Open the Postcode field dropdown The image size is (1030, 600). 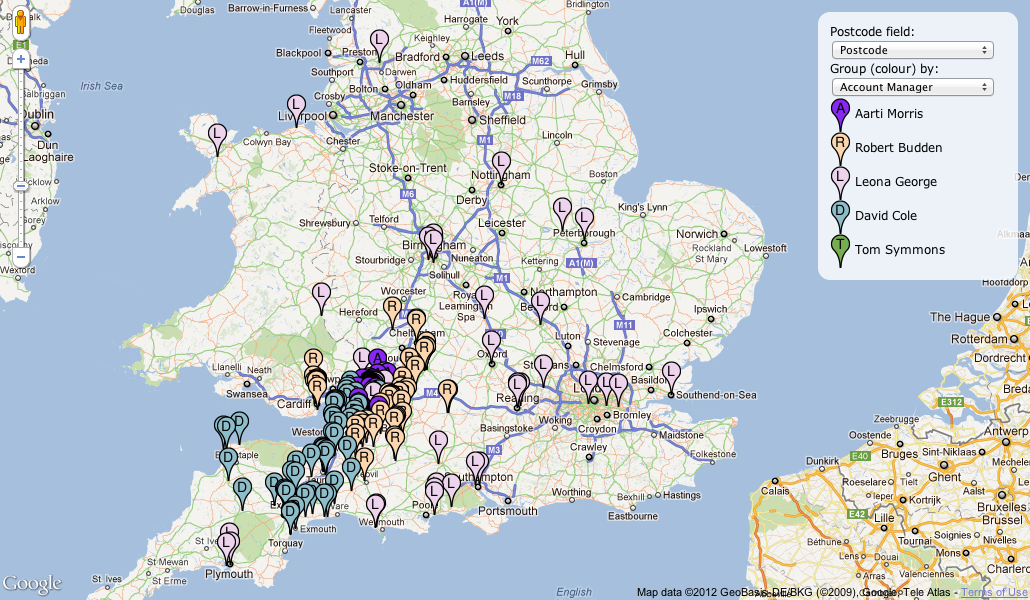[x=911, y=50]
